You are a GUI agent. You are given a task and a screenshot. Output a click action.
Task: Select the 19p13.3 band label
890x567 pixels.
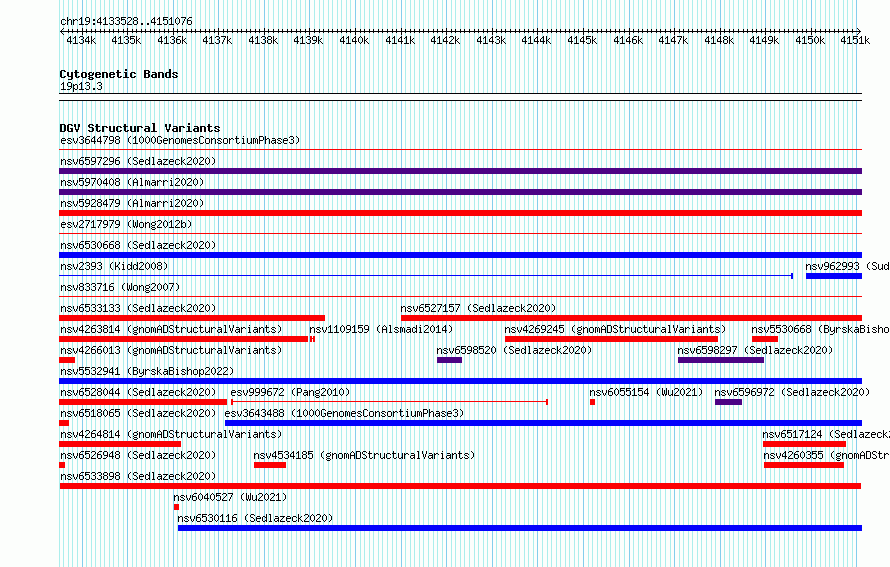click(81, 86)
